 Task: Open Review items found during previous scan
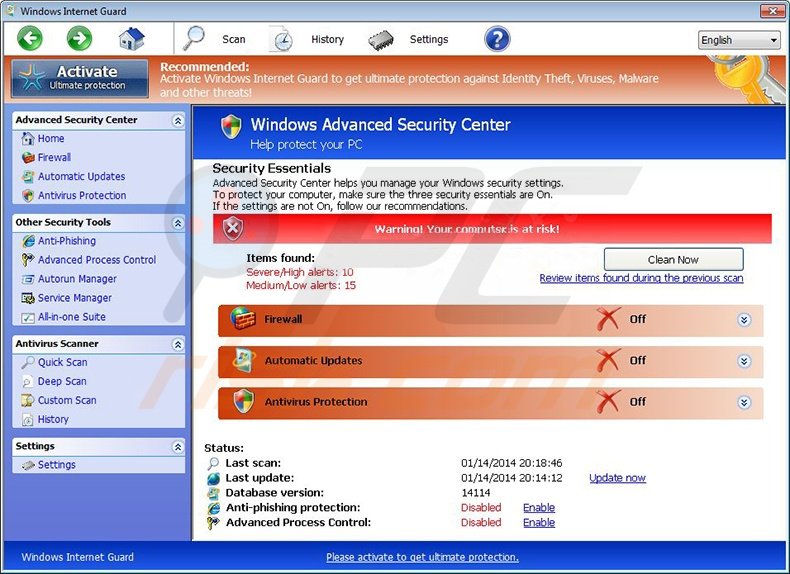pos(641,278)
